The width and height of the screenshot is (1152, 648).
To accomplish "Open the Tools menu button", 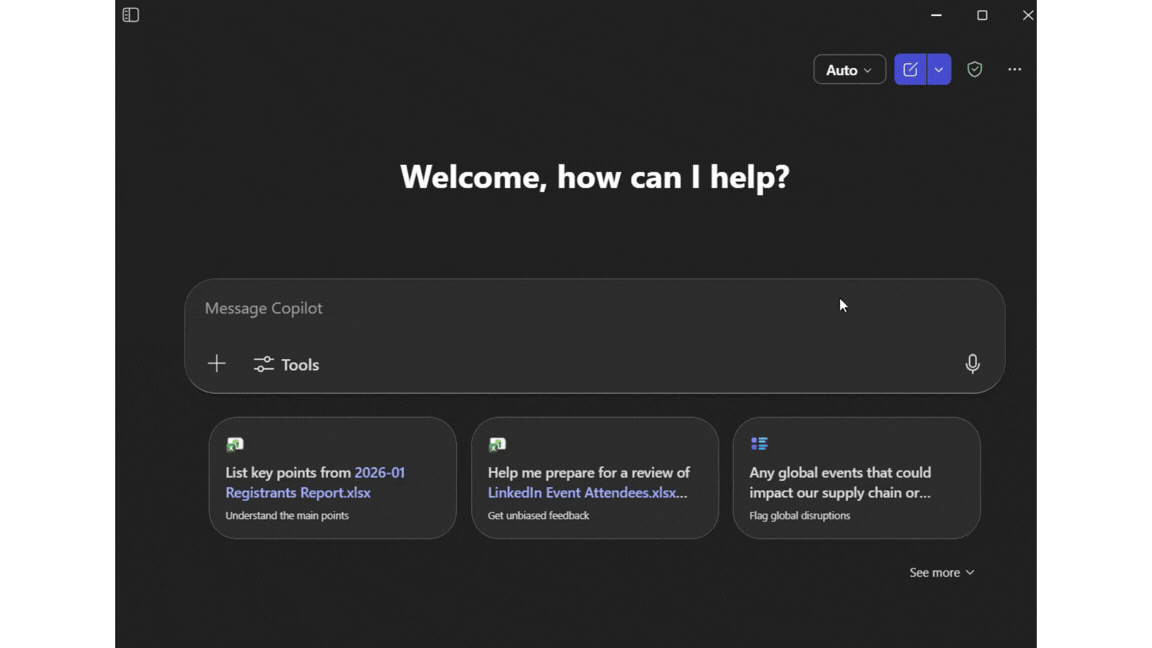I will (x=287, y=364).
